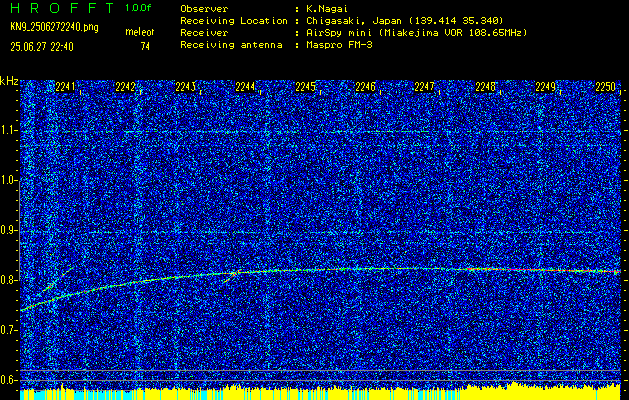Click the 2241 time marker

click(65, 87)
